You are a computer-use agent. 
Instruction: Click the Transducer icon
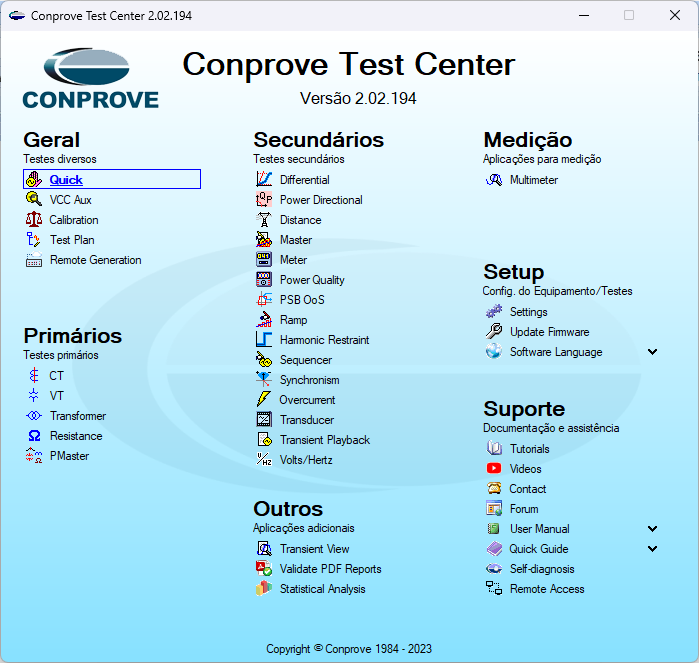point(264,420)
